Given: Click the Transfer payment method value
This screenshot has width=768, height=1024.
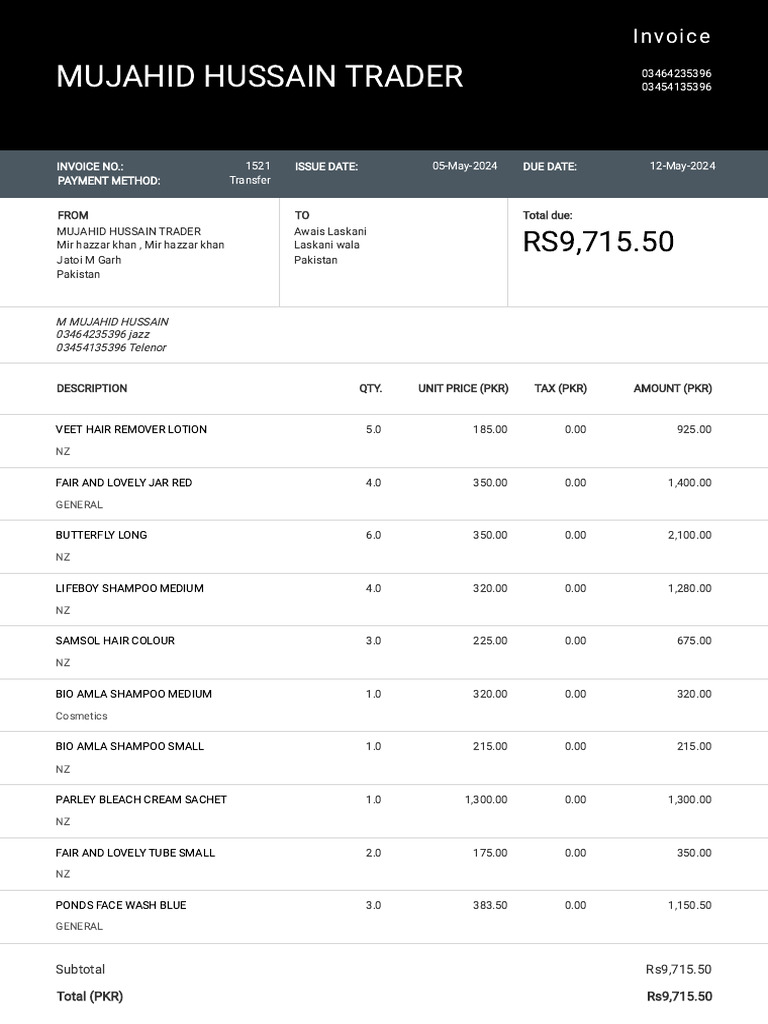Looking at the screenshot, I should 249,181.
